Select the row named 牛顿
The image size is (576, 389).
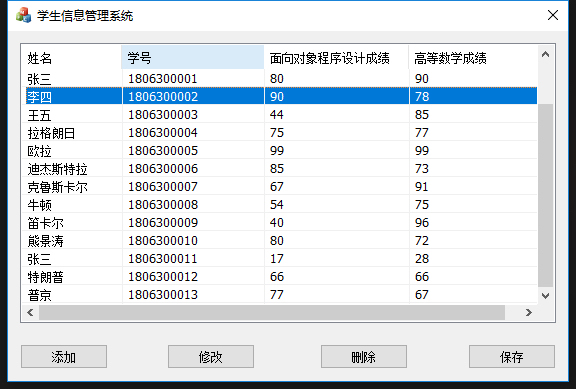[x=281, y=205]
